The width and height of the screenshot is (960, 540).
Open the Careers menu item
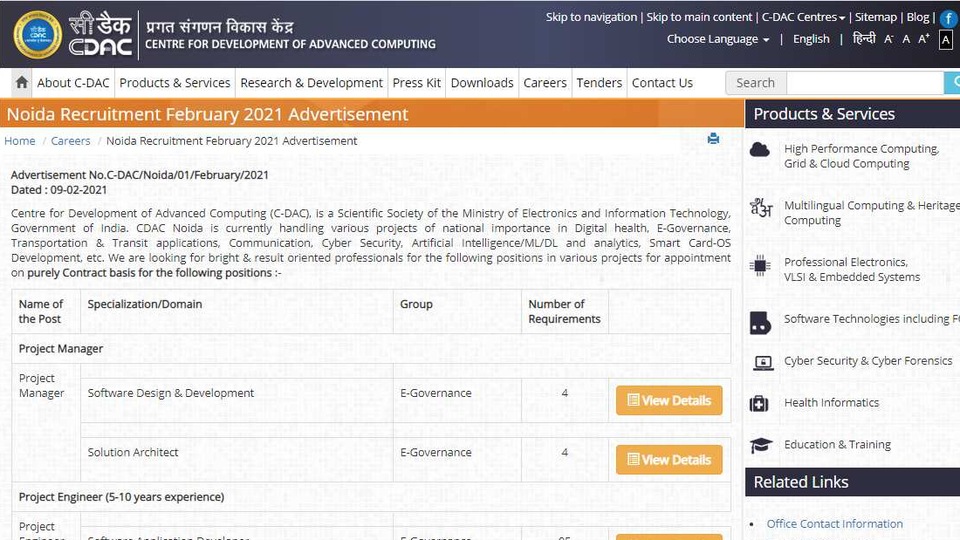[545, 83]
